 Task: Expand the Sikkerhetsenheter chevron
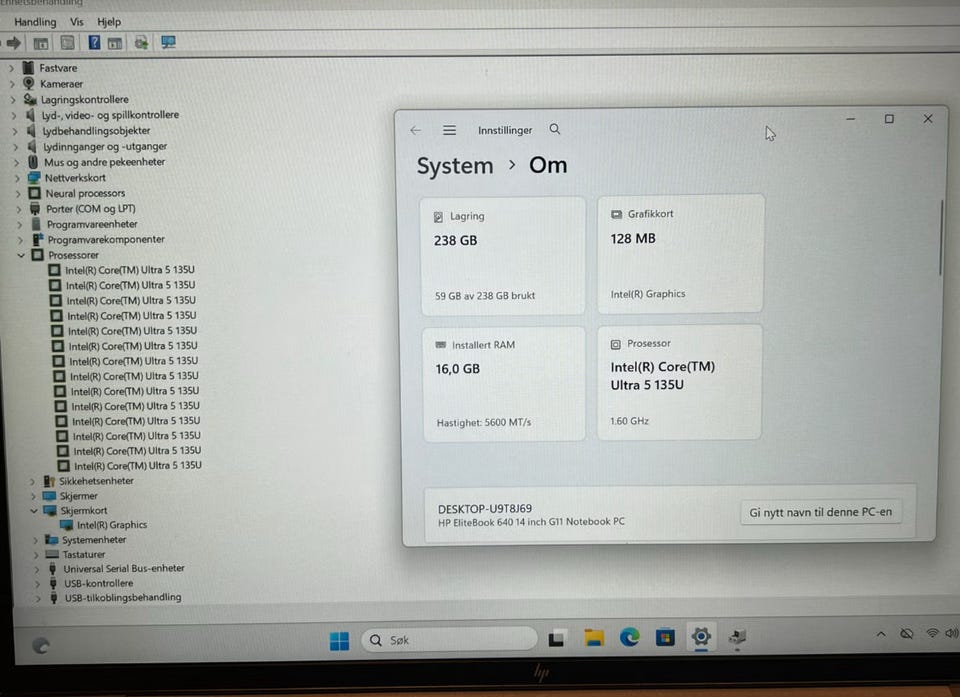click(x=32, y=481)
